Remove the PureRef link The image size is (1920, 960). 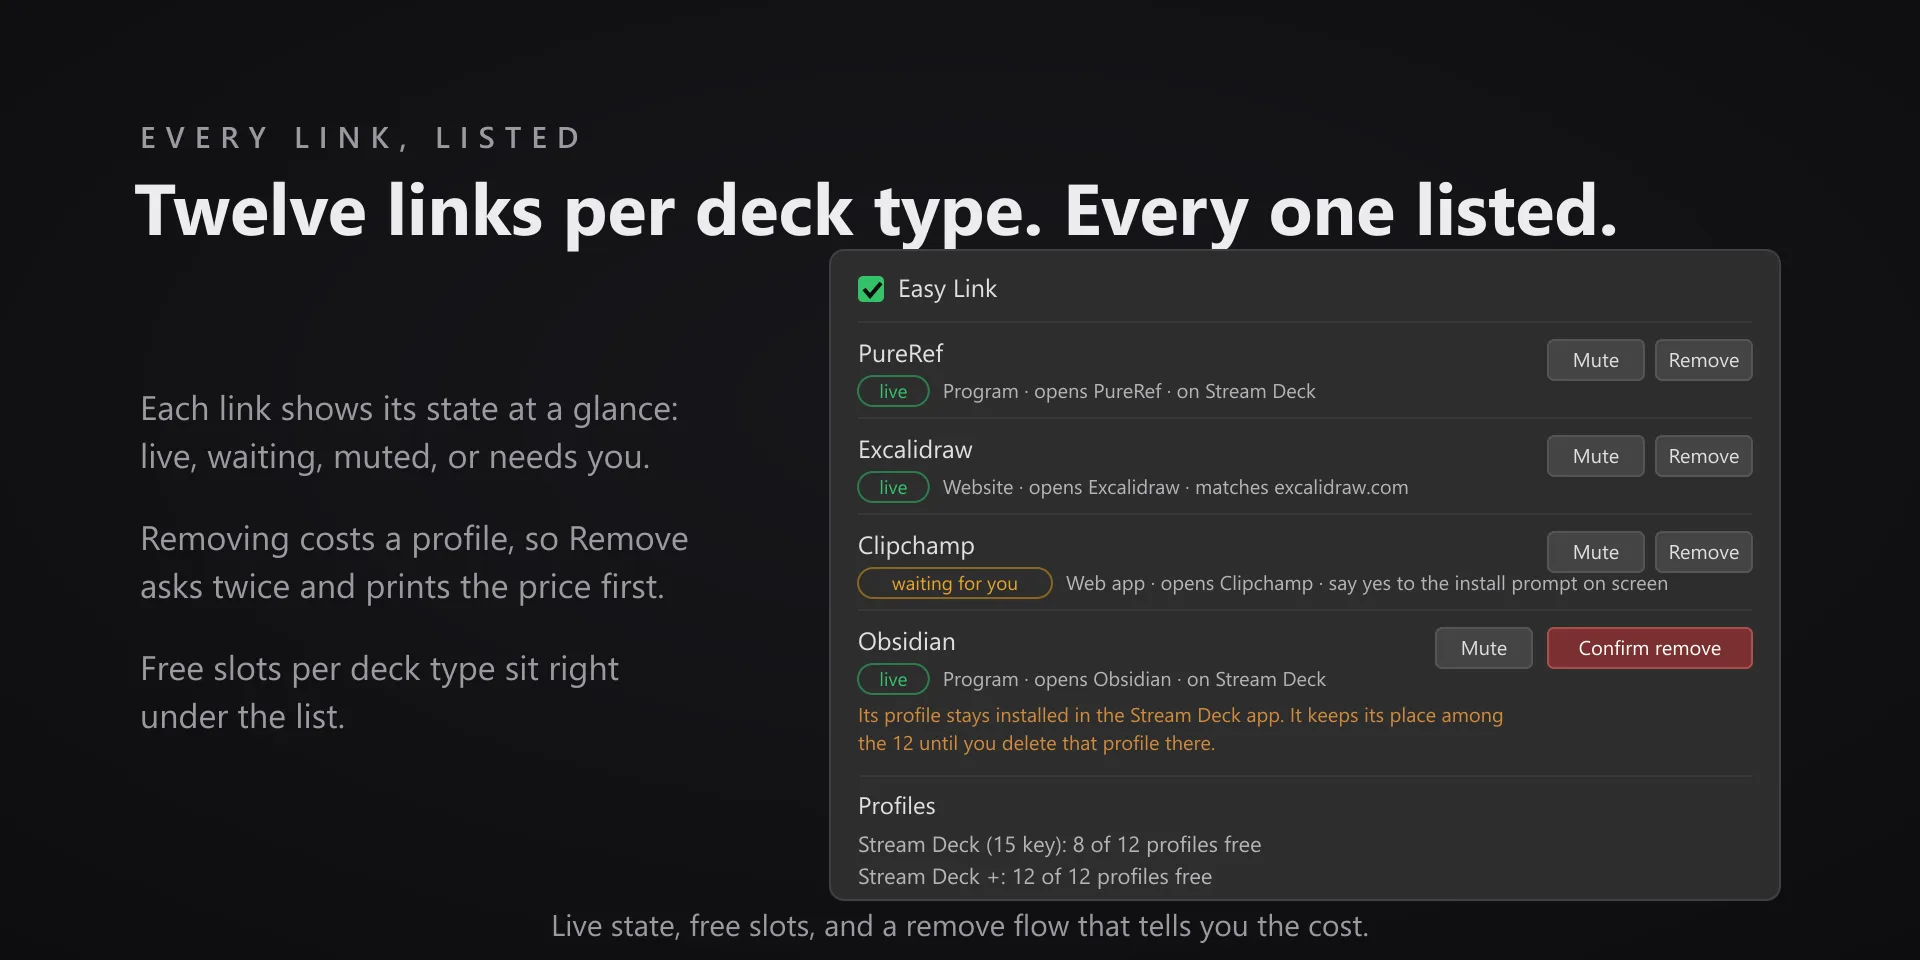tap(1703, 360)
